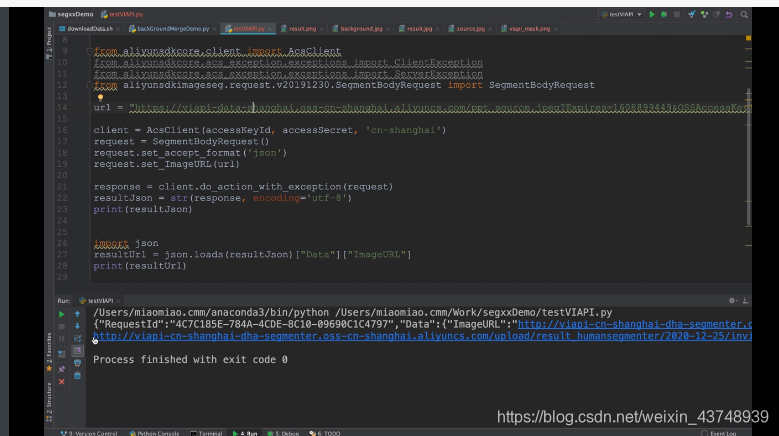Click Restore Layout icon in Run panel
The image size is (779, 436).
pyautogui.click(x=62, y=354)
